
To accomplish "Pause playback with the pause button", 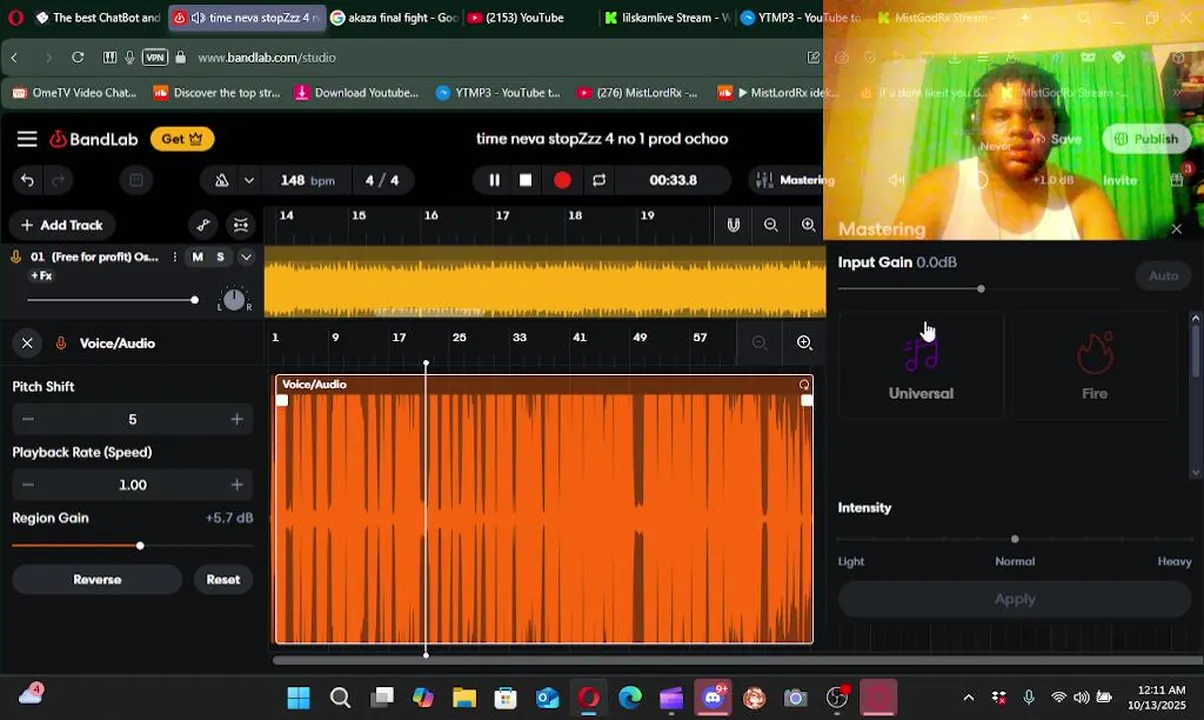I will click(x=494, y=180).
